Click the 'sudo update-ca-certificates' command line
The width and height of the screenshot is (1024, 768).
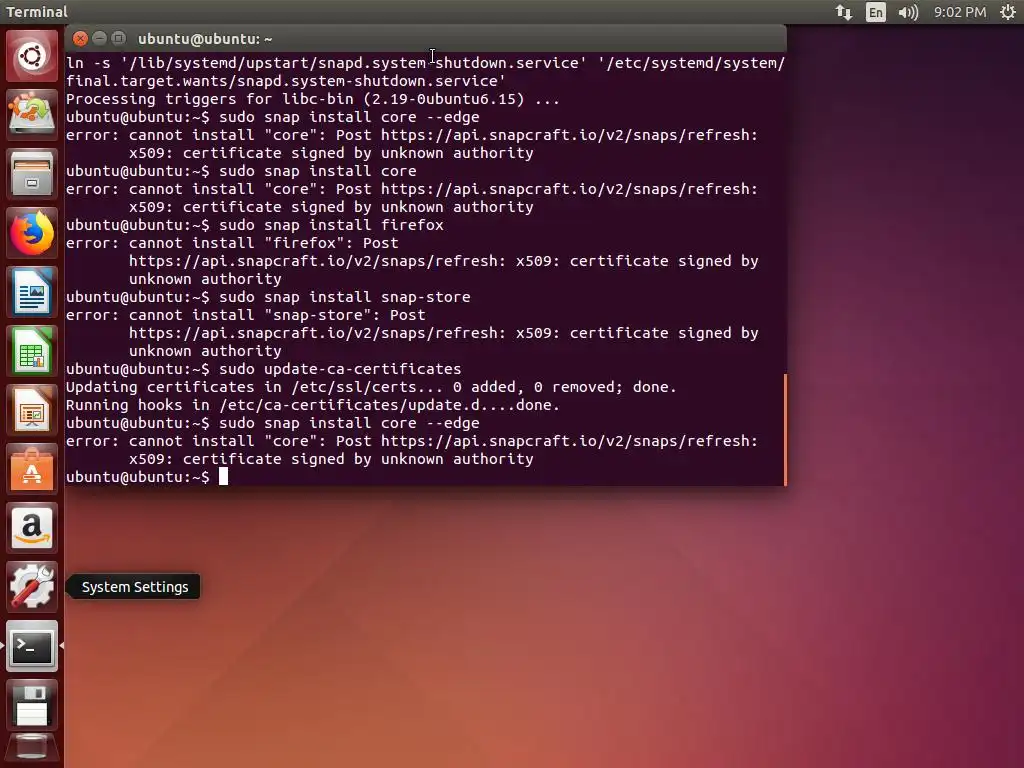click(340, 369)
